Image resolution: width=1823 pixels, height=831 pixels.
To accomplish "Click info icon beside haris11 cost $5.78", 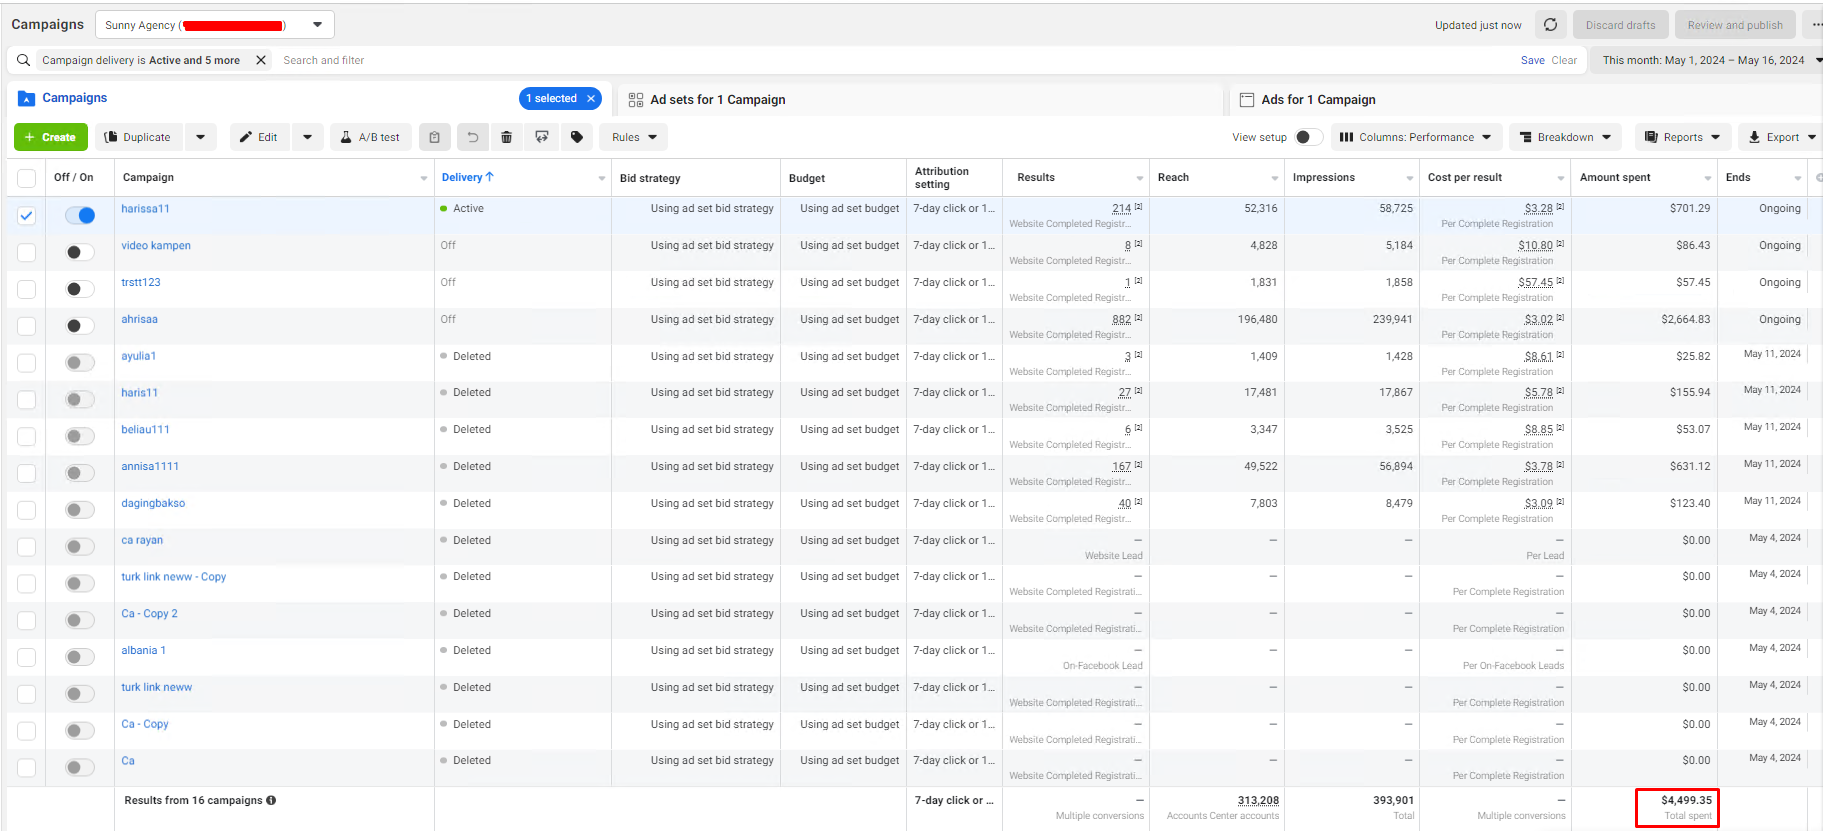I will (1560, 391).
